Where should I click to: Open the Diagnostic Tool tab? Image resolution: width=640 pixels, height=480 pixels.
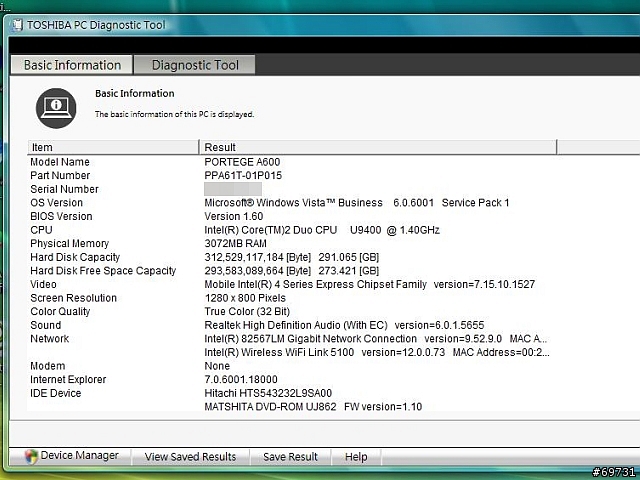pyautogui.click(x=195, y=65)
